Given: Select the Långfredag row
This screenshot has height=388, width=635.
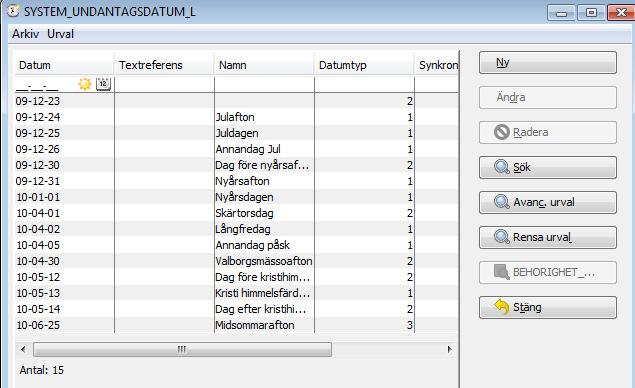Looking at the screenshot, I should 237,229.
